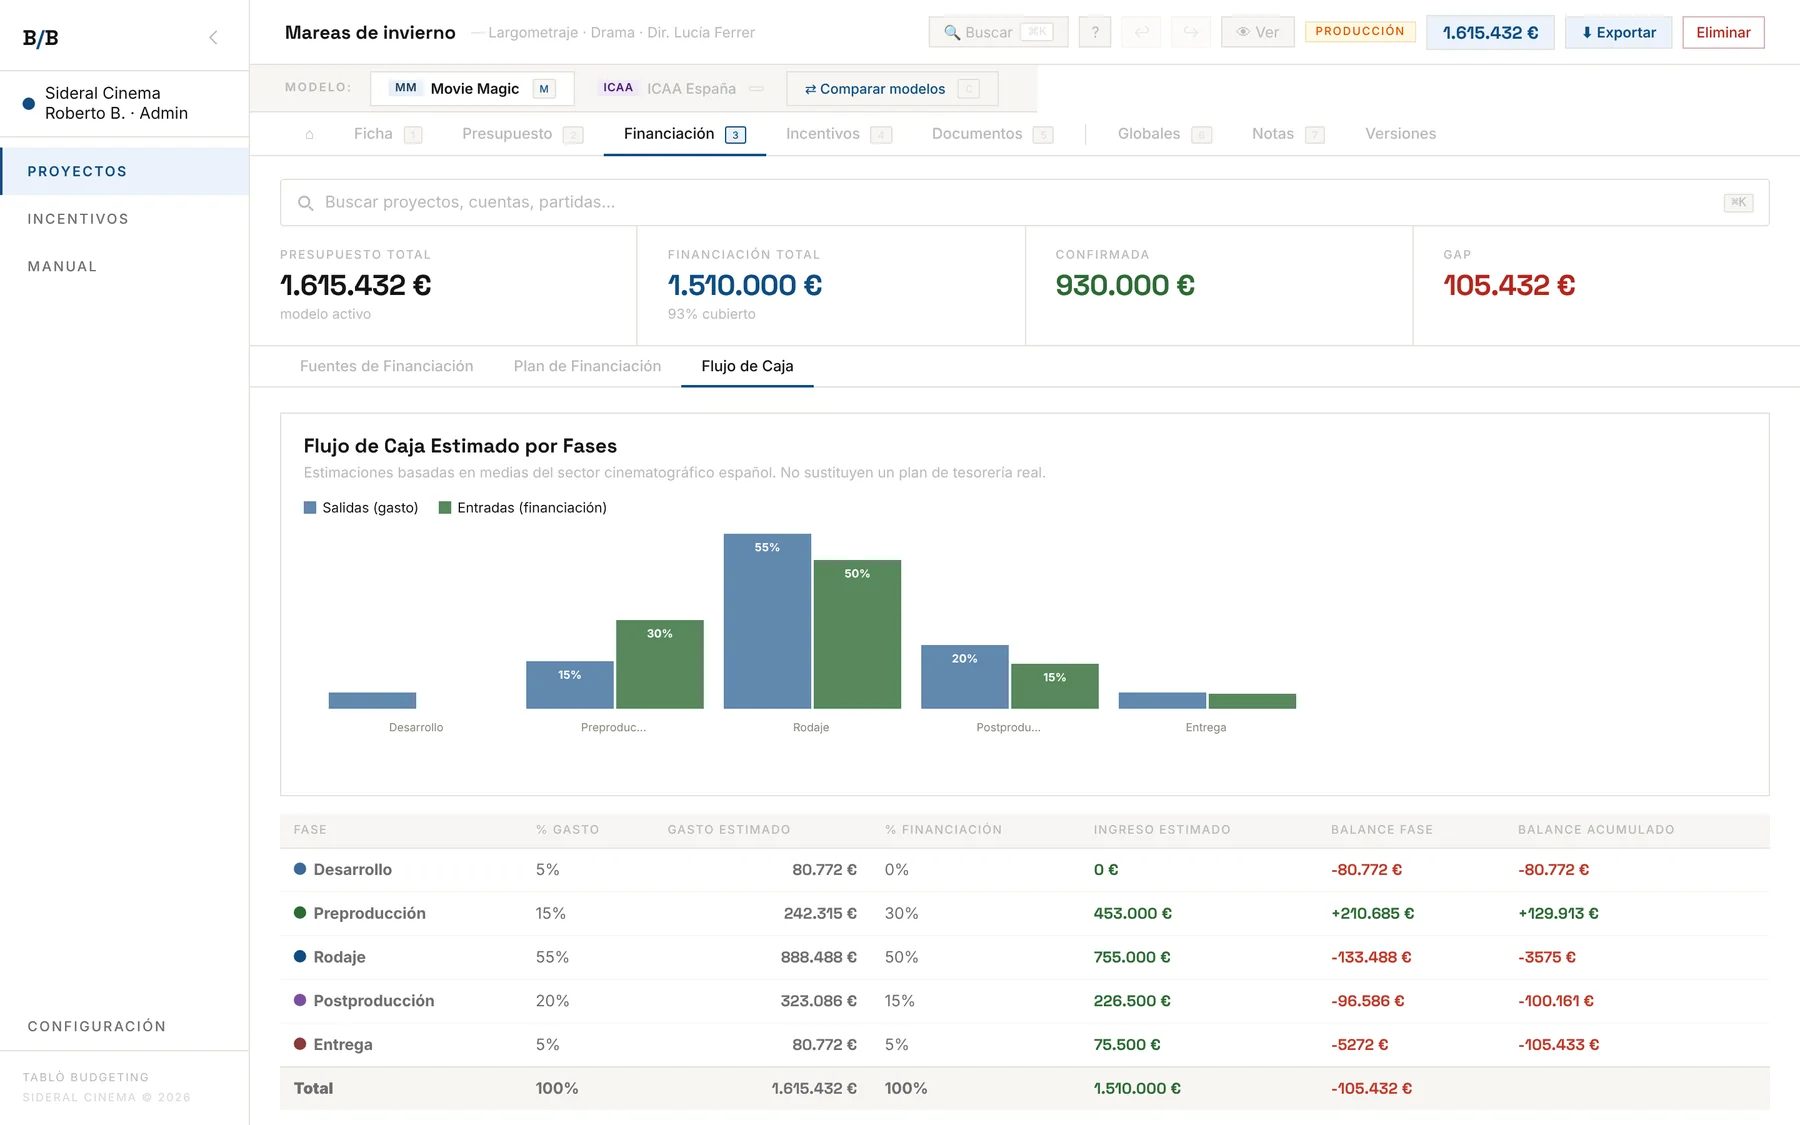This screenshot has height=1125, width=1800.
Task: Toggle Entradas (financiación) legend series
Action: pyautogui.click(x=523, y=508)
